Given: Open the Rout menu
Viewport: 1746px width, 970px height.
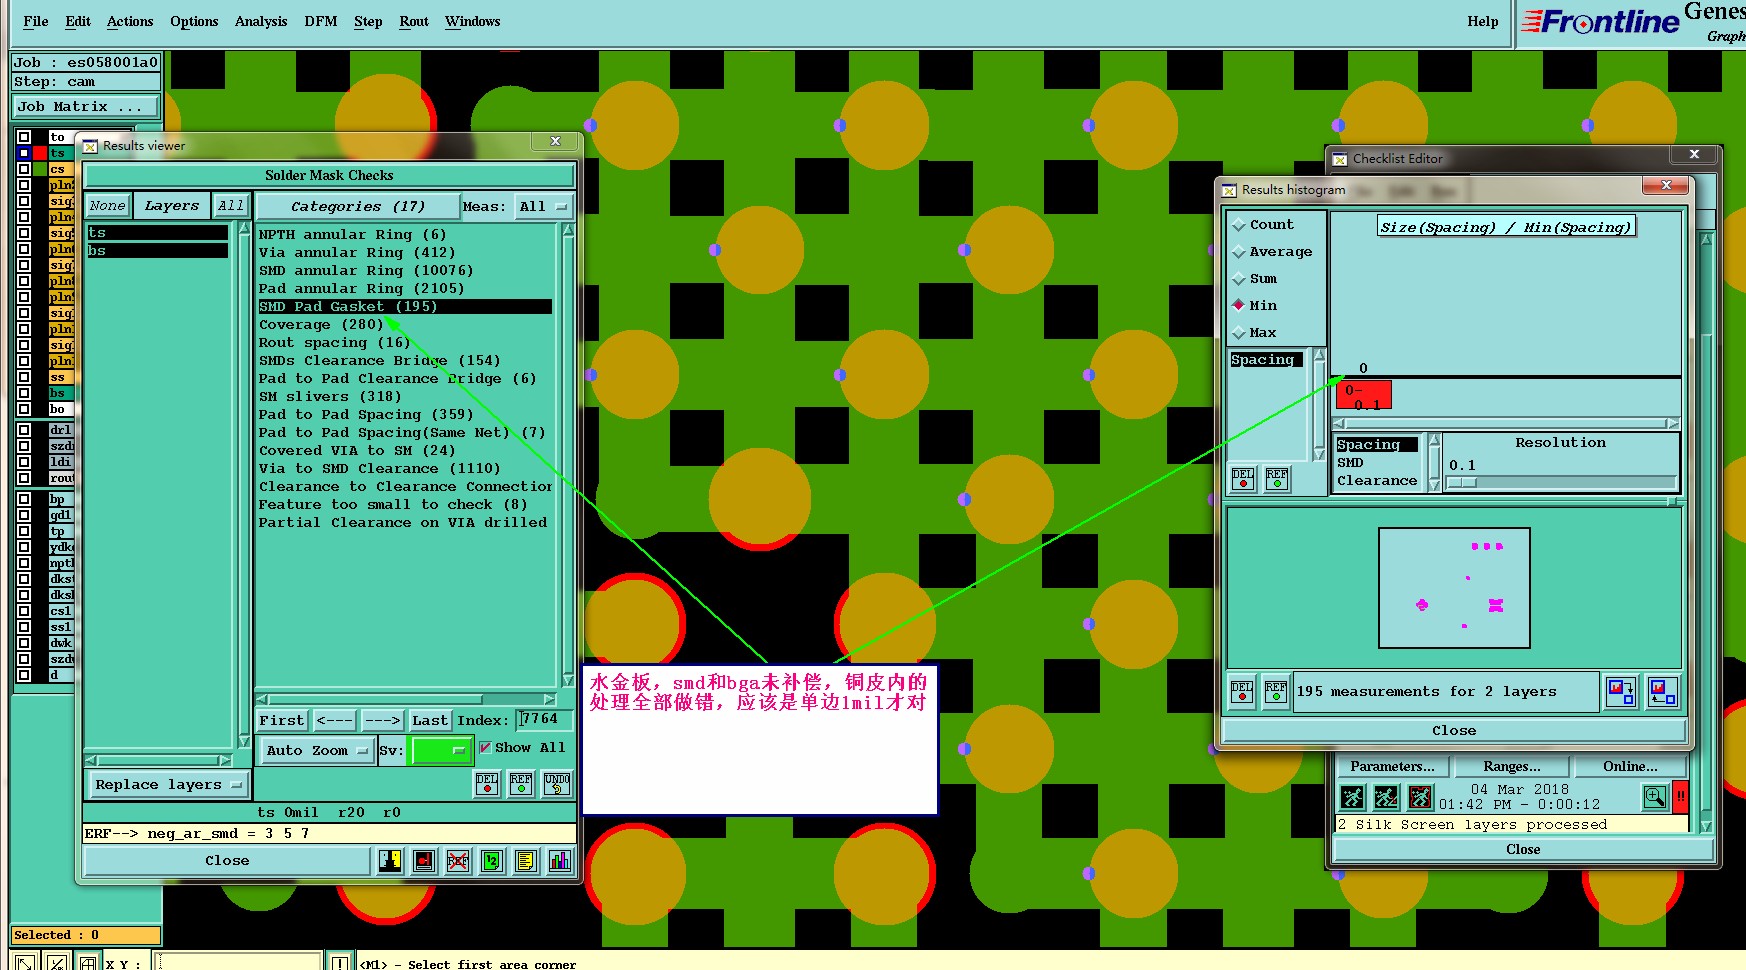Looking at the screenshot, I should [x=414, y=21].
